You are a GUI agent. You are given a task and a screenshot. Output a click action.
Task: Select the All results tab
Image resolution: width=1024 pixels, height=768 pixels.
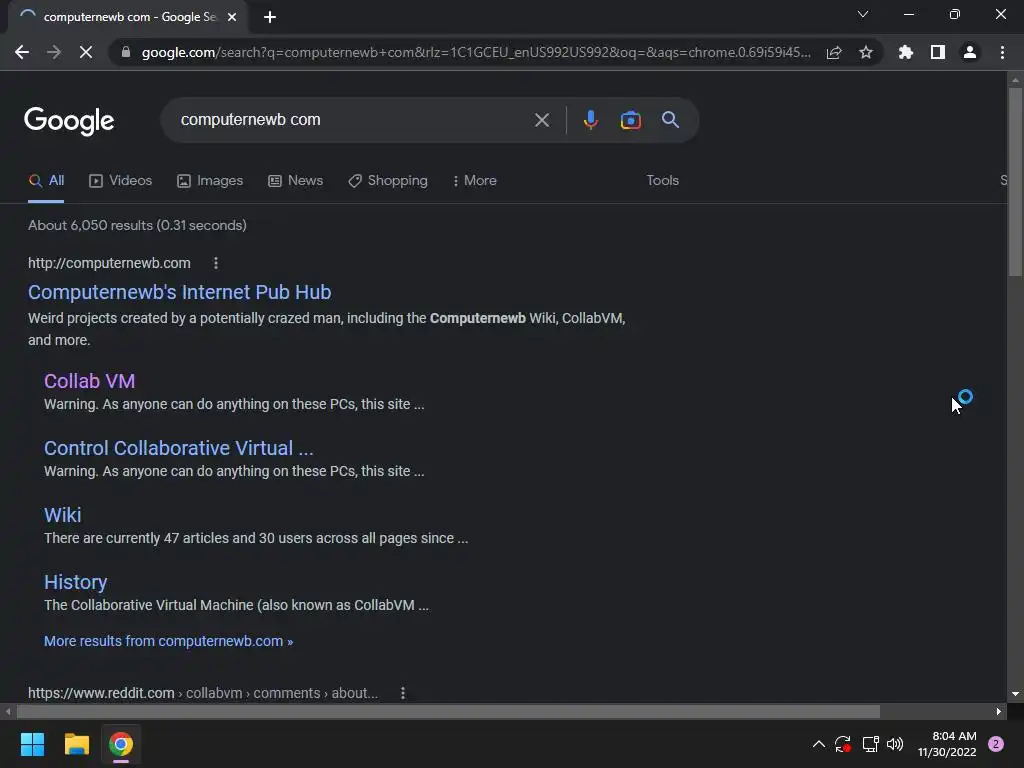point(46,181)
